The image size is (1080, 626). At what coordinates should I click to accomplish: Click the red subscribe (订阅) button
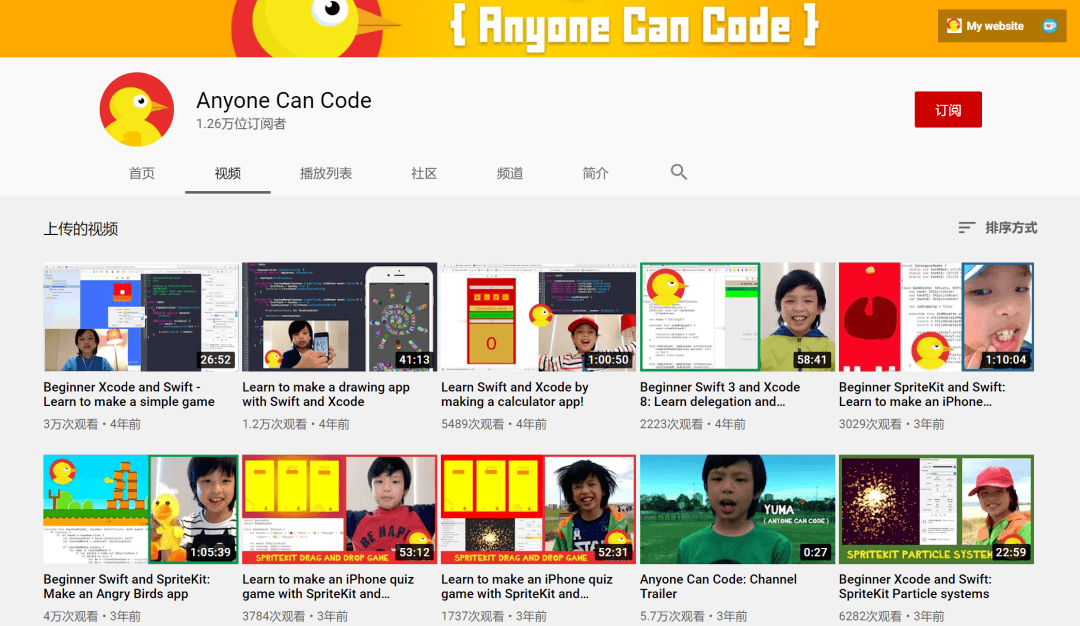(x=948, y=109)
